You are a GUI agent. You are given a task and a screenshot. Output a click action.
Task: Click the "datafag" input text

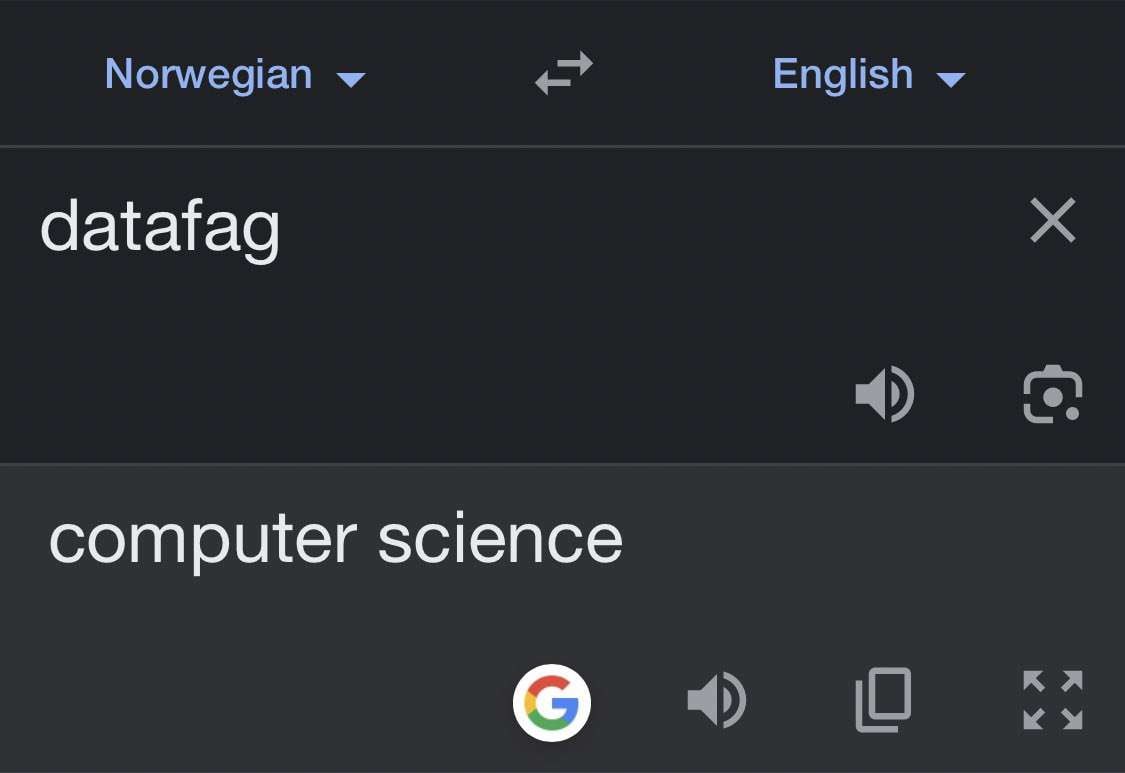pos(160,228)
